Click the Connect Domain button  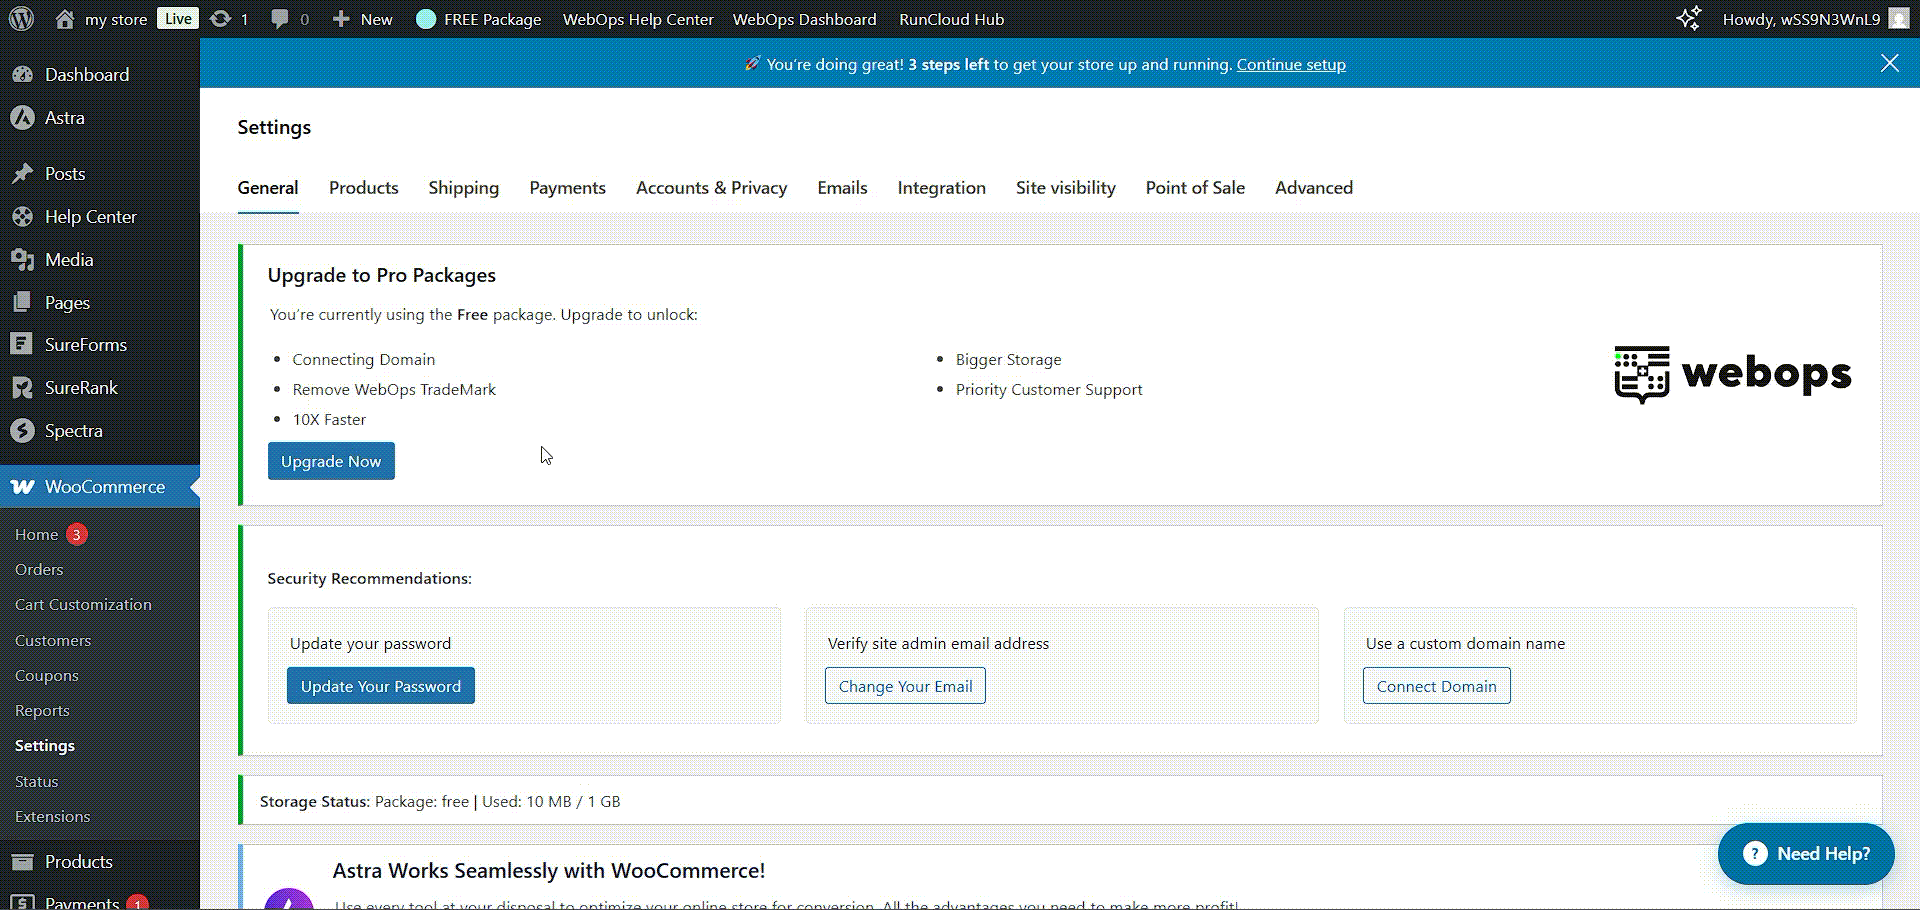click(x=1436, y=686)
